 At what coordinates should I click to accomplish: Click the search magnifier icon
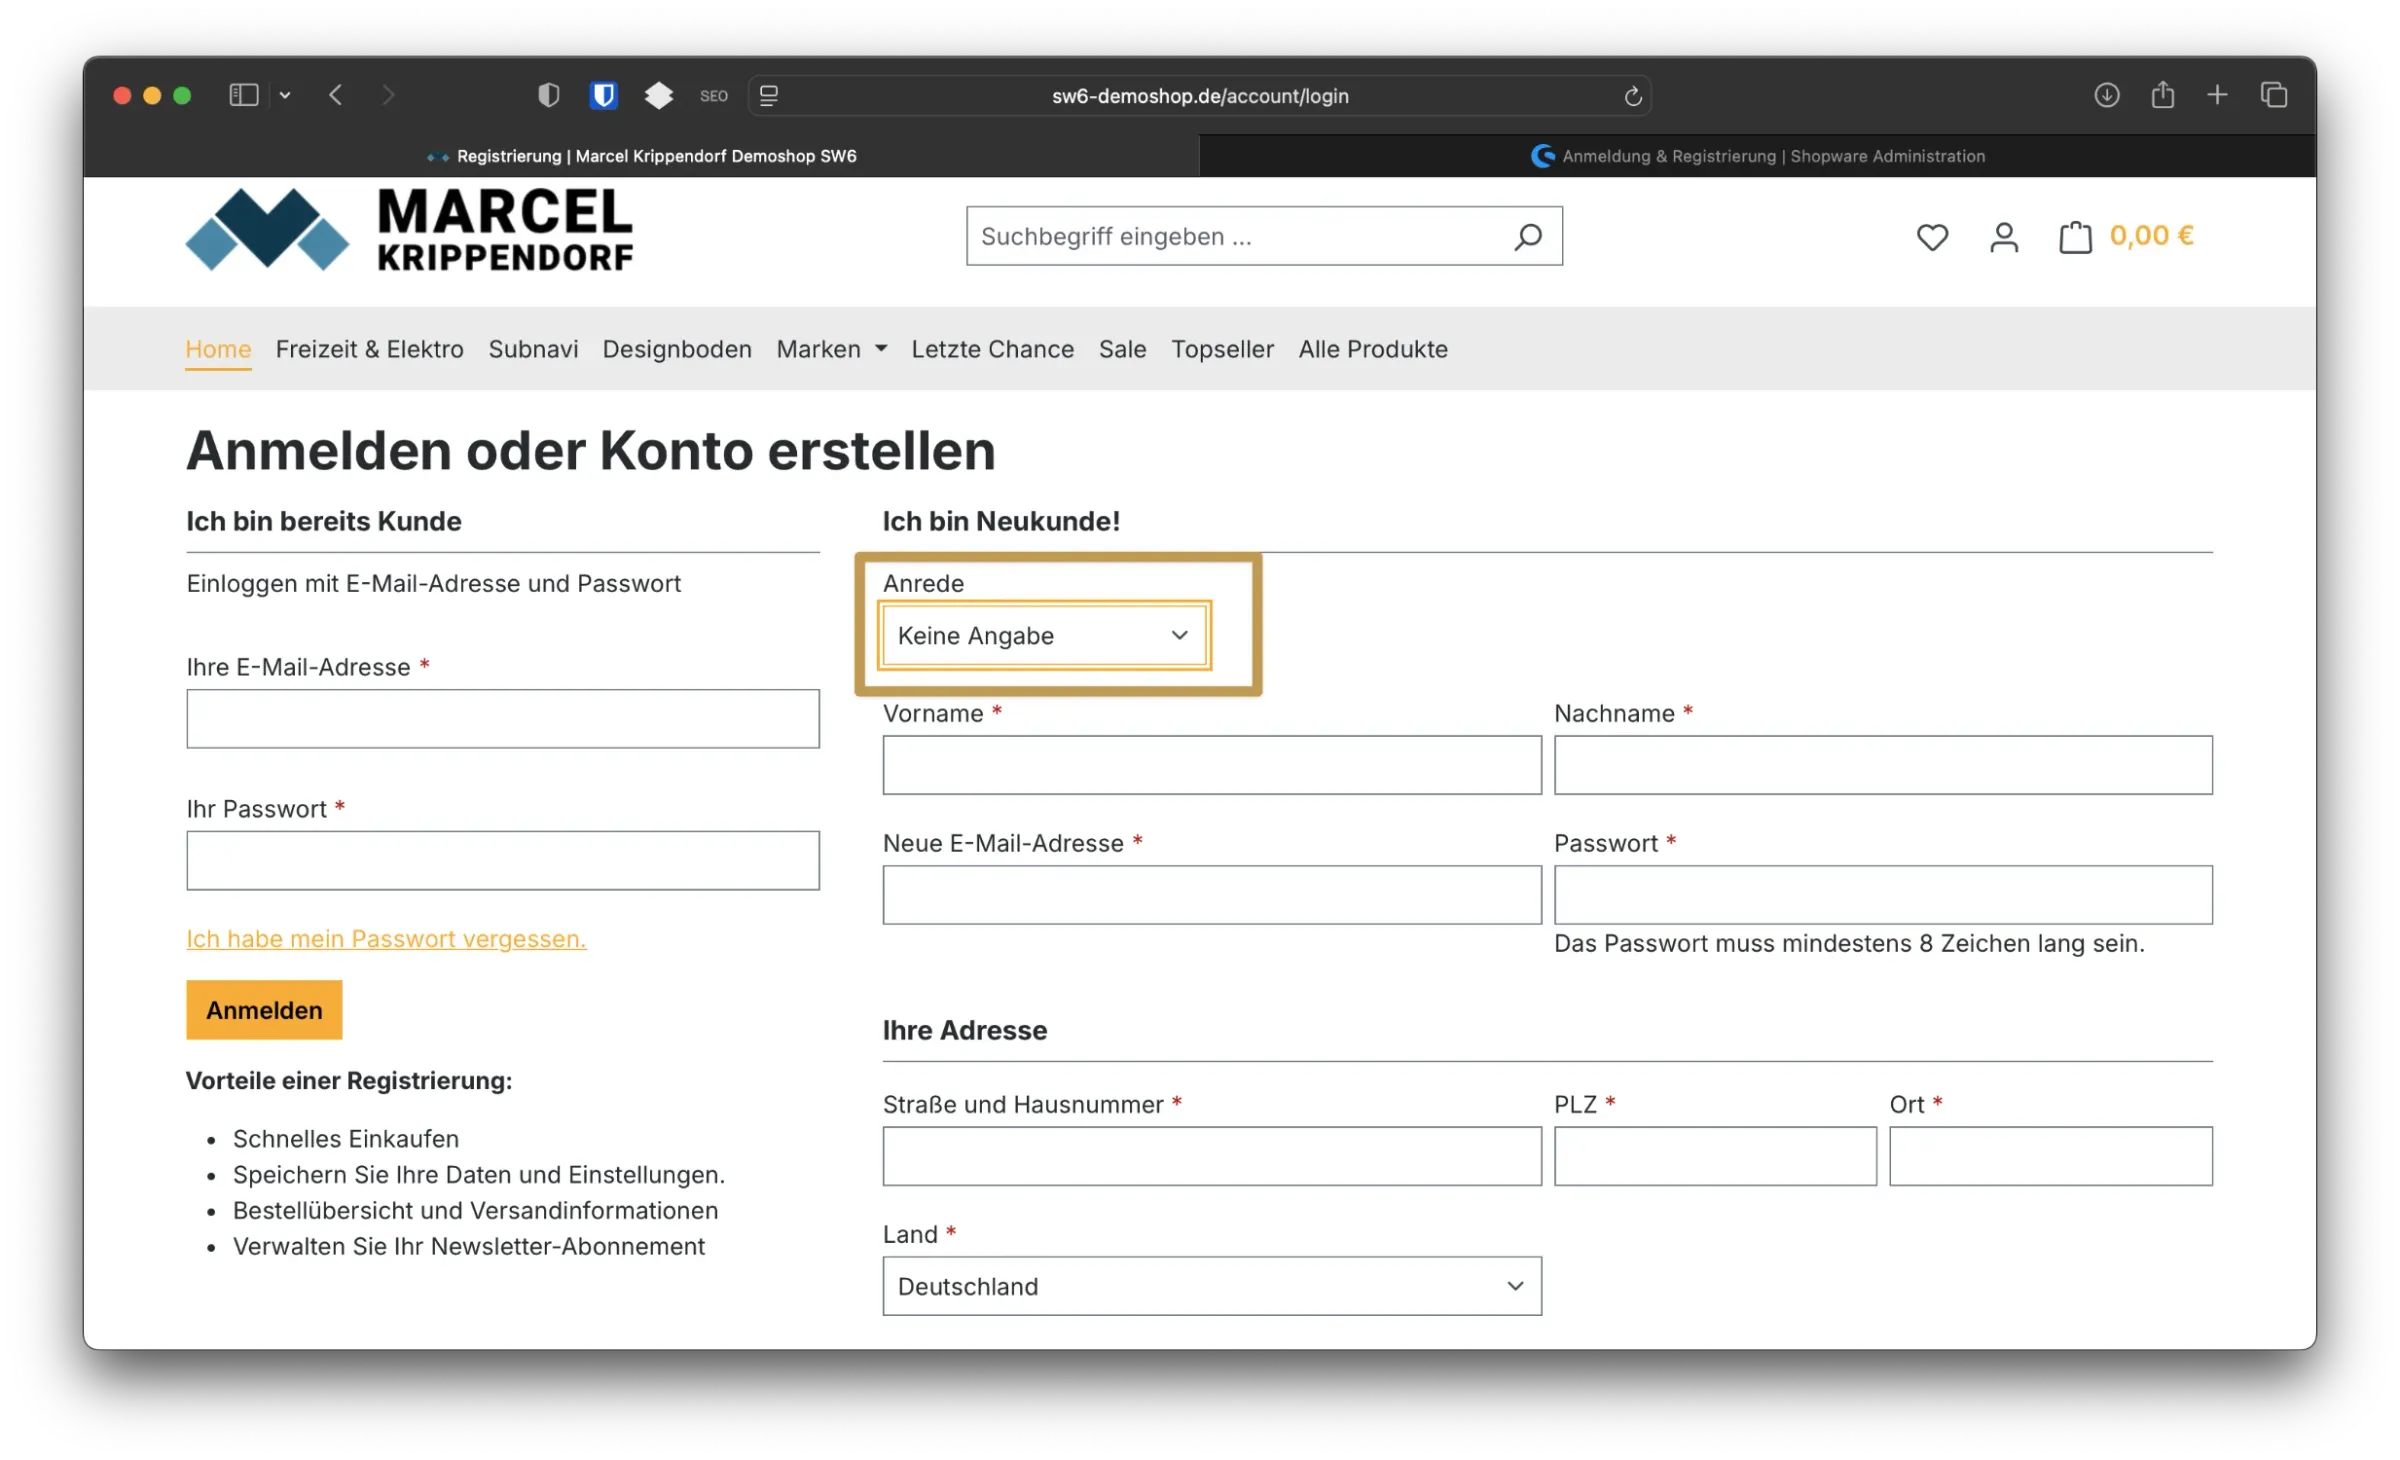click(x=1528, y=235)
